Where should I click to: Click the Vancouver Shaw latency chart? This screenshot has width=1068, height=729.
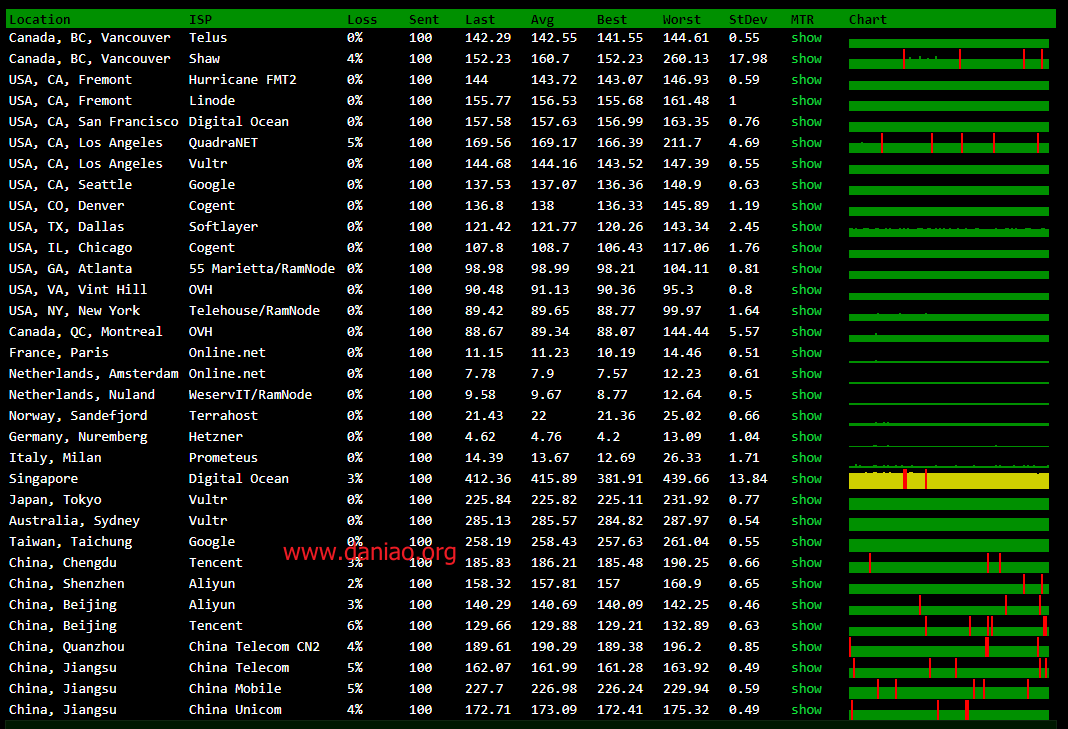click(x=949, y=60)
